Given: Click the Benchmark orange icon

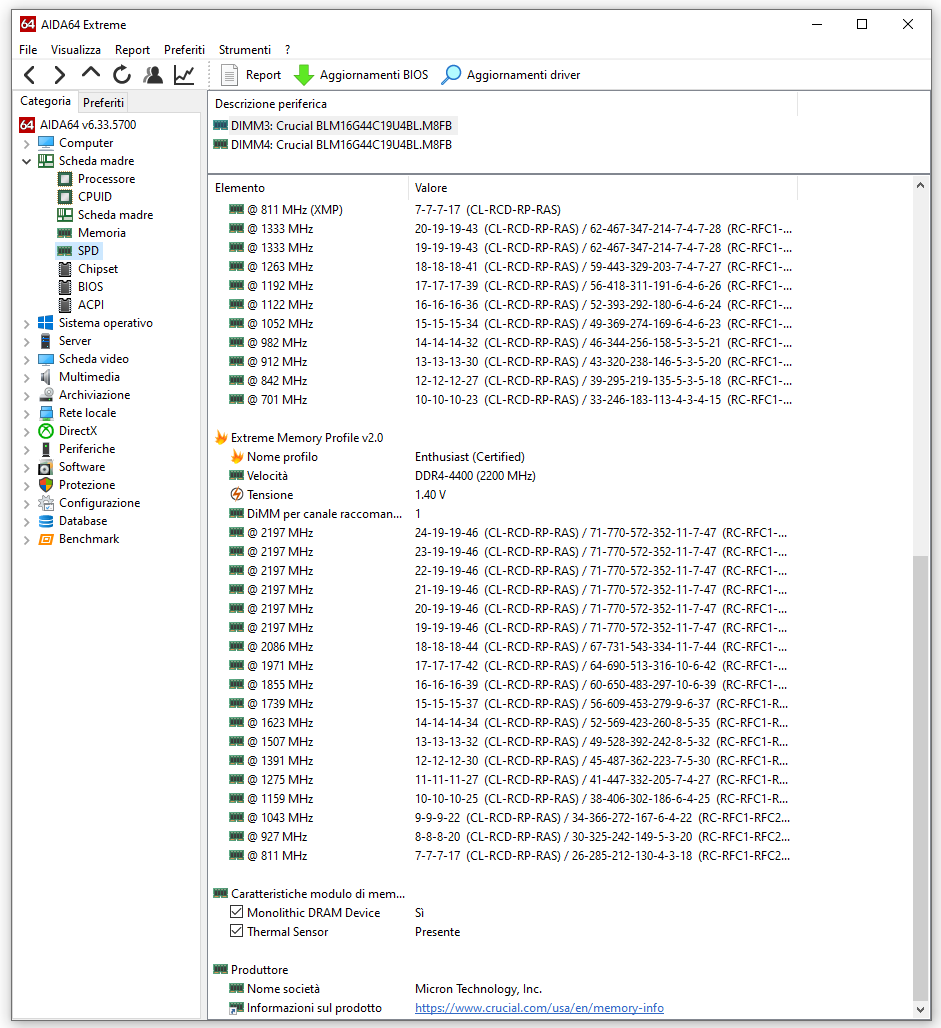Looking at the screenshot, I should pyautogui.click(x=46, y=539).
